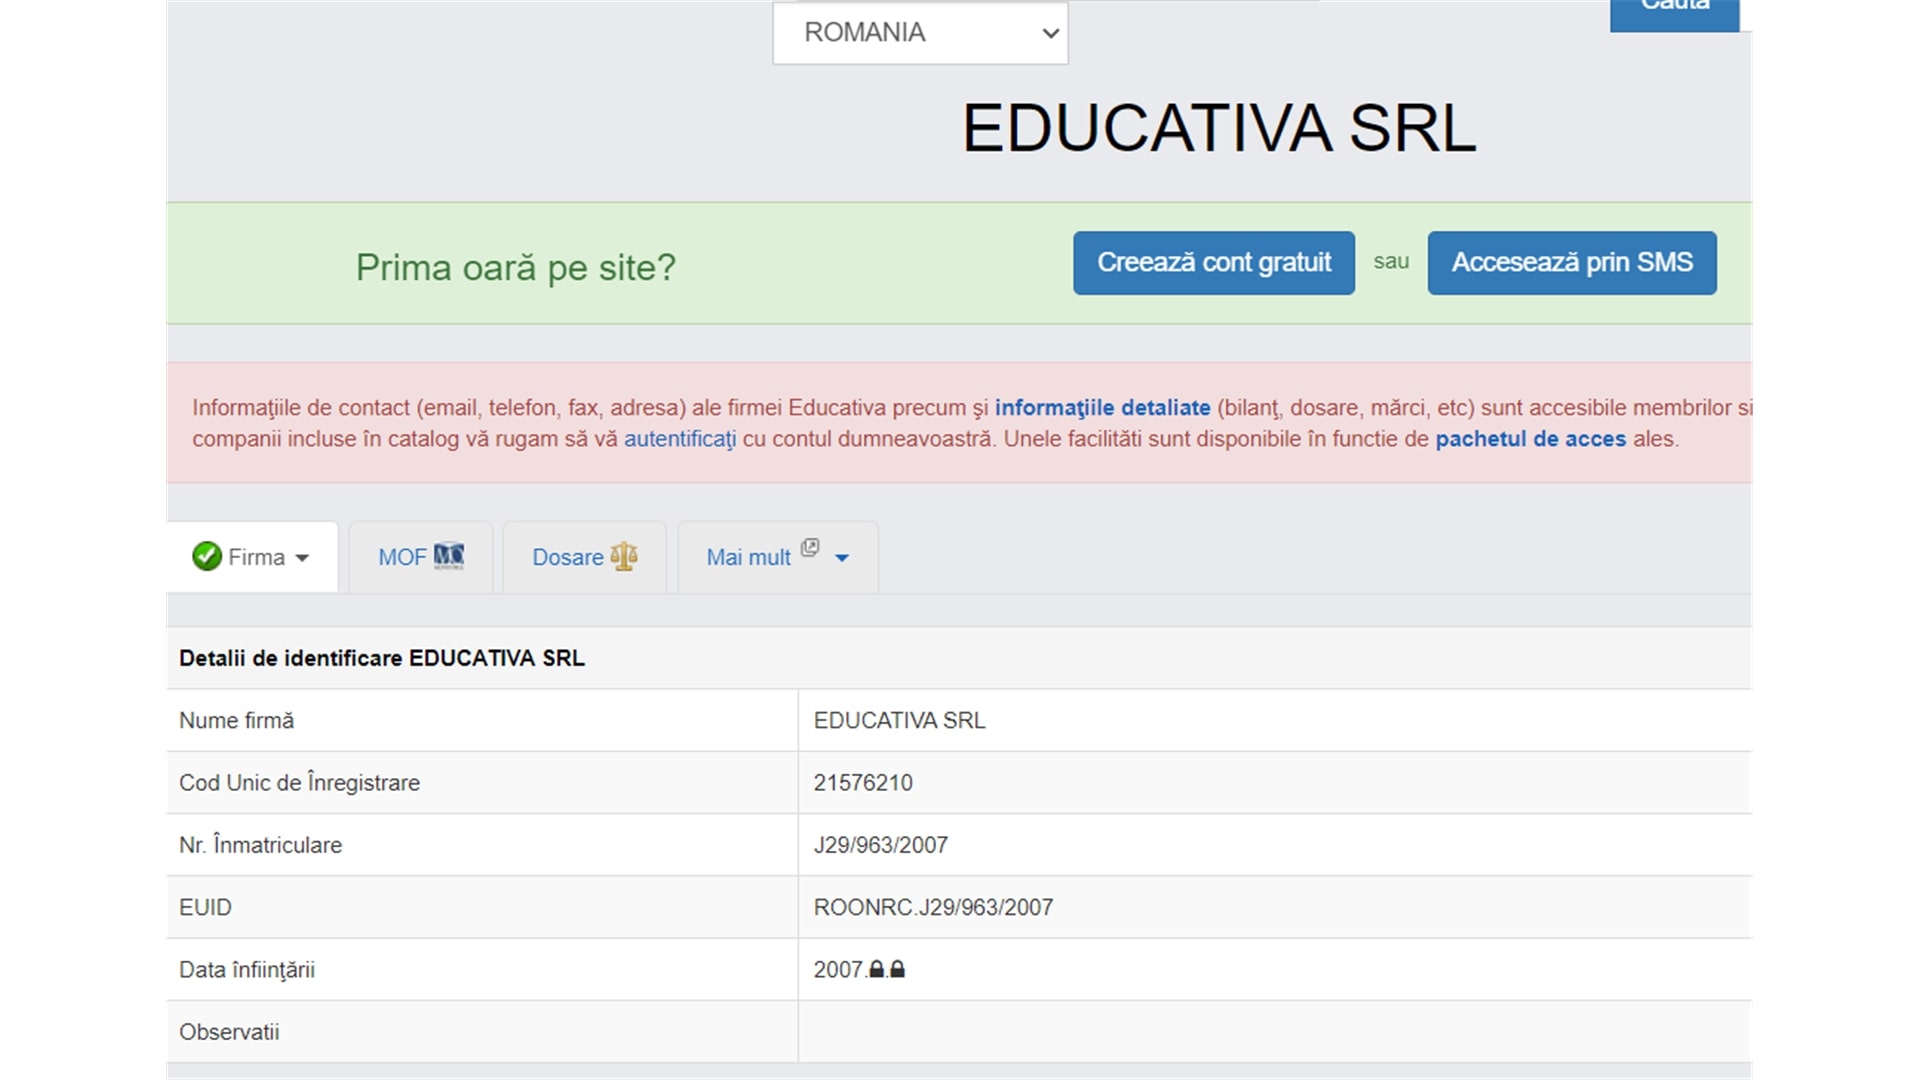
Task: Click the first lock icon after 2007
Action: 877,969
